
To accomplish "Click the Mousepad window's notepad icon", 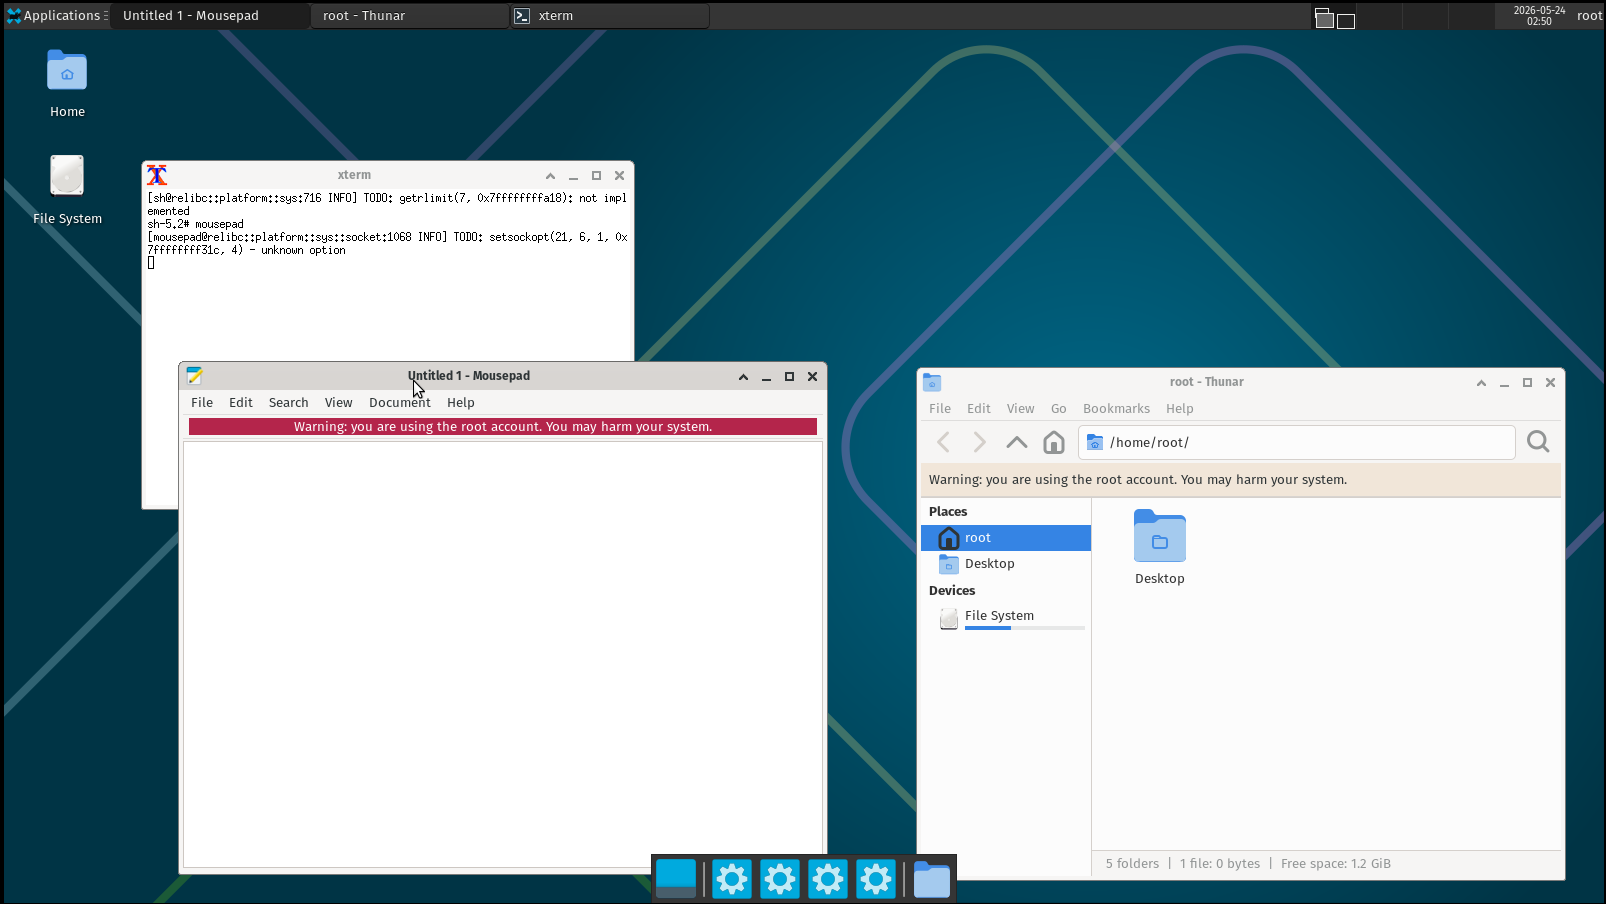I will click(x=195, y=376).
